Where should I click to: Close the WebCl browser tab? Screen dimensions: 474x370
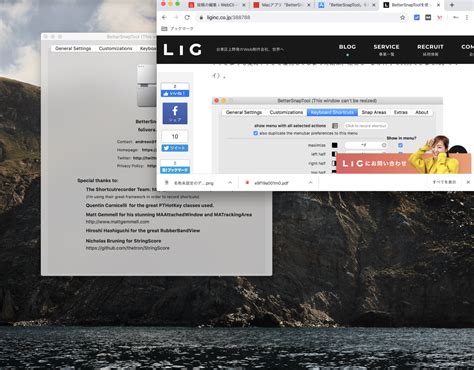[244, 5]
